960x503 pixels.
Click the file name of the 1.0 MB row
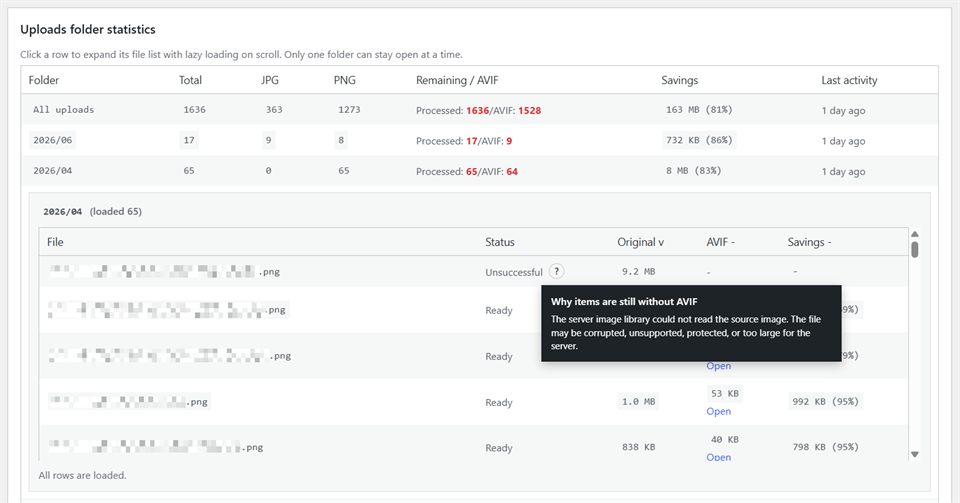click(x=129, y=402)
